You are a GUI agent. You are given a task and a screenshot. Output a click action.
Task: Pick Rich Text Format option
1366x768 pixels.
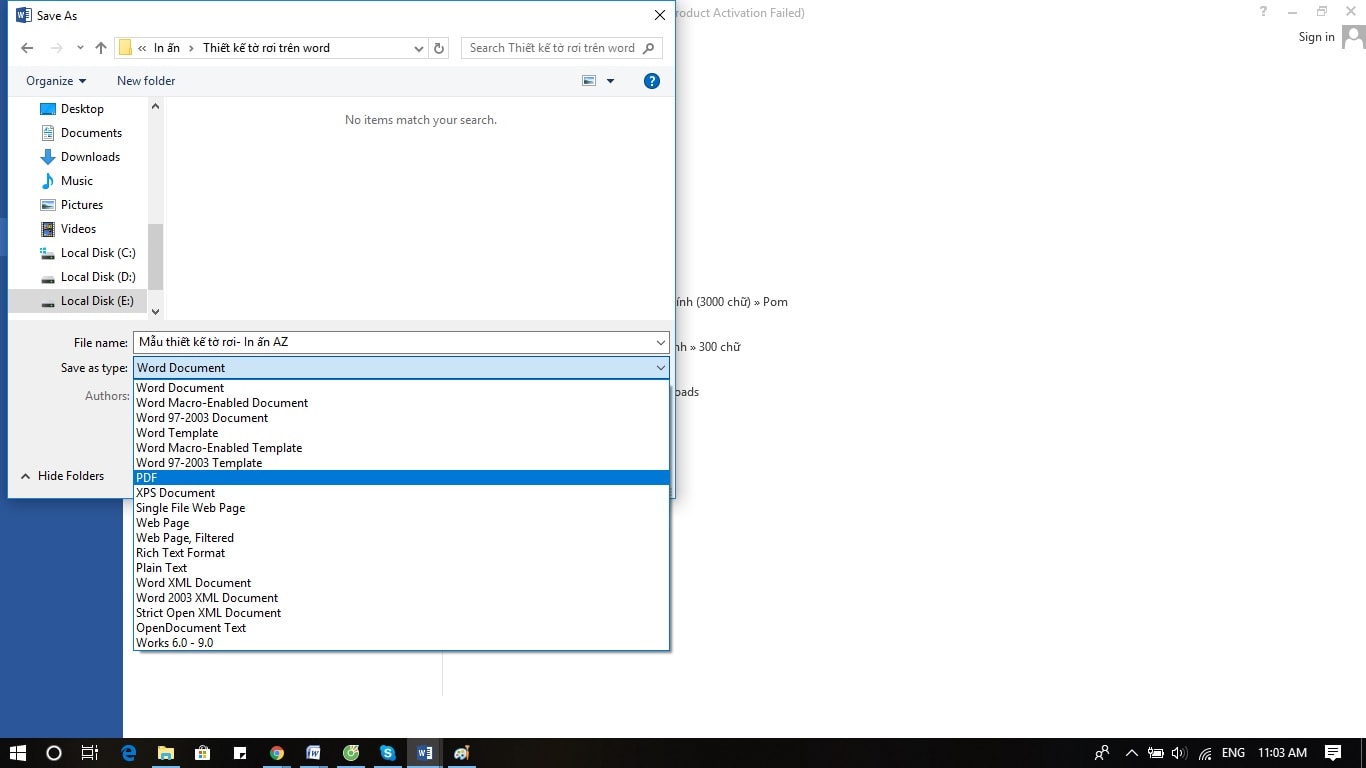tap(181, 553)
